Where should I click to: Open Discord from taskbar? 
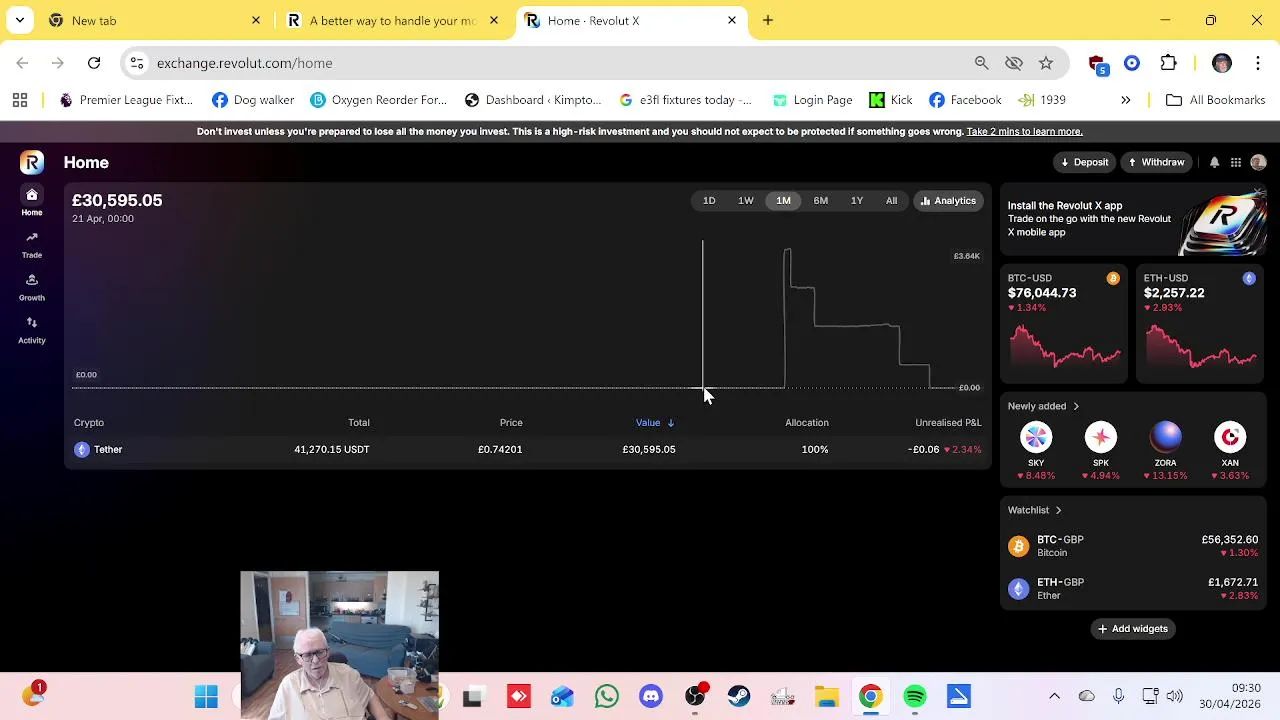point(651,696)
